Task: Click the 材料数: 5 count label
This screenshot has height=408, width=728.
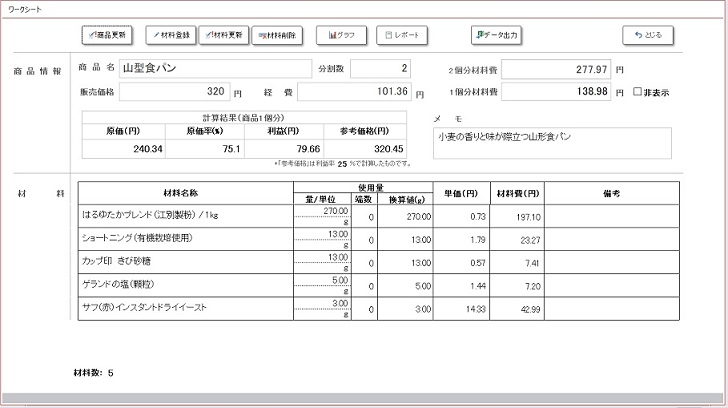Action: point(93,373)
